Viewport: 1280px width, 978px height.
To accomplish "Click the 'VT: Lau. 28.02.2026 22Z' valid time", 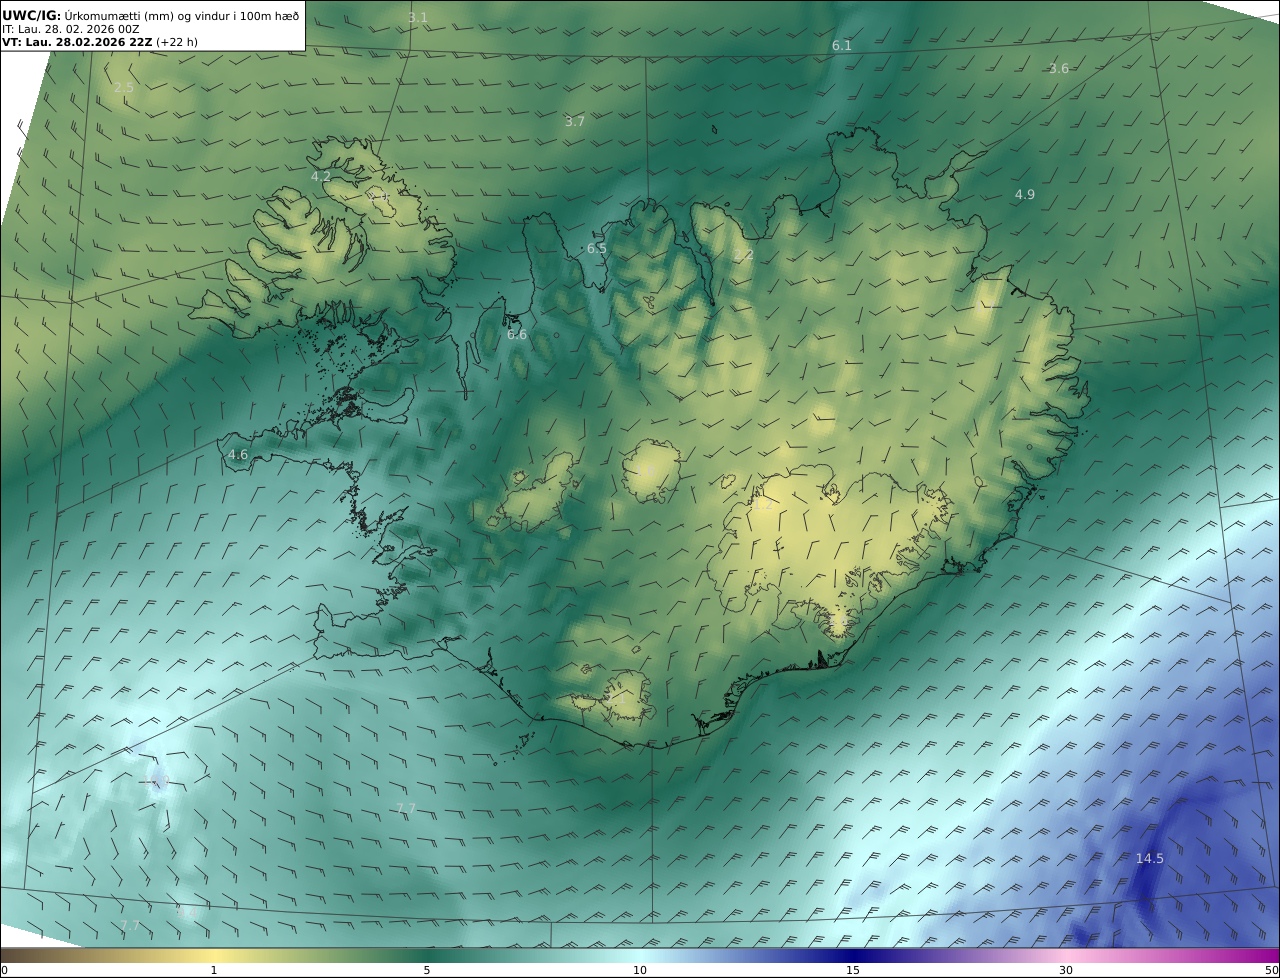I will [77, 43].
